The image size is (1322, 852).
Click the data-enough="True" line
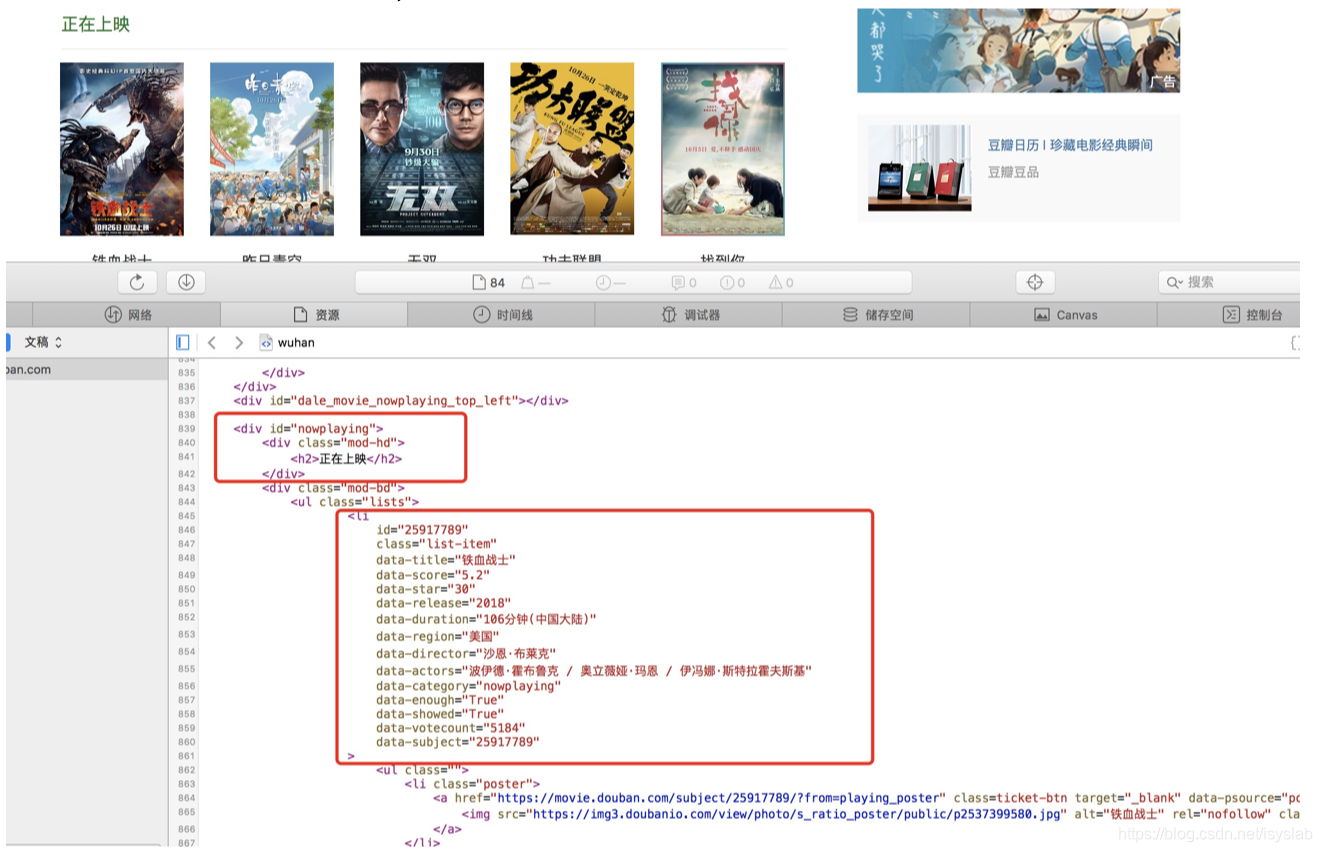[x=440, y=700]
